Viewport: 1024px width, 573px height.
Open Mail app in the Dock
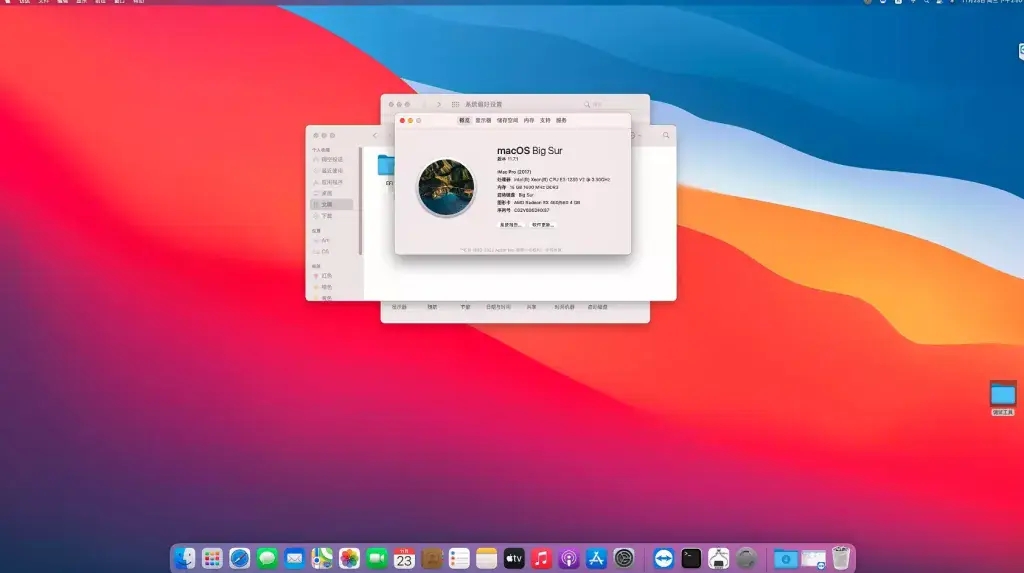(295, 559)
